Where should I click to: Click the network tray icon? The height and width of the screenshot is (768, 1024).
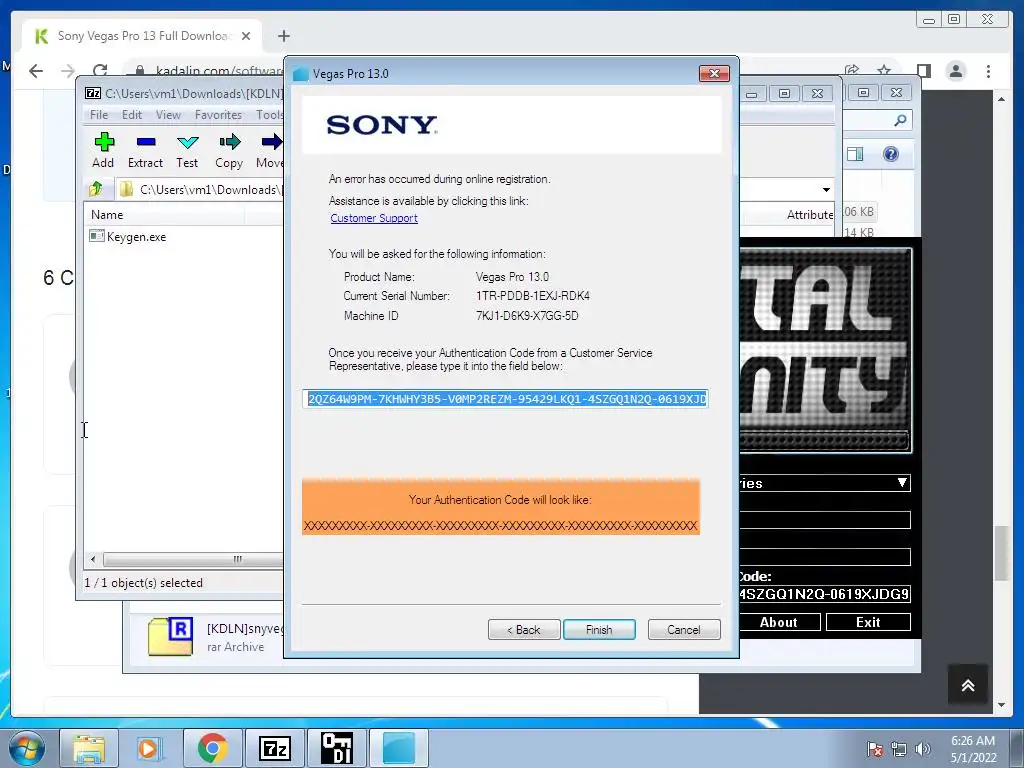[x=899, y=749]
